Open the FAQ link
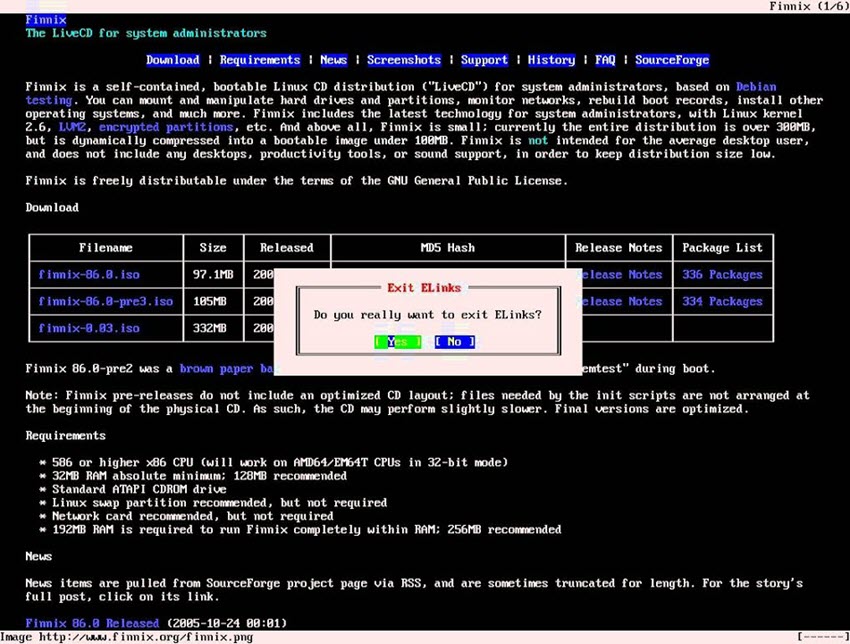850x644 pixels. coord(605,60)
